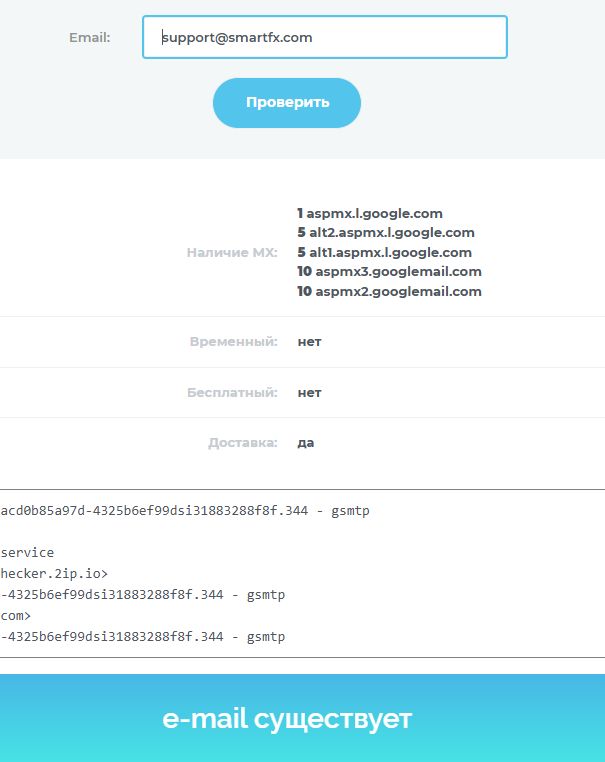The height and width of the screenshot is (762, 605).
Task: Click log line starting with acd0b85a97d
Action: point(185,511)
